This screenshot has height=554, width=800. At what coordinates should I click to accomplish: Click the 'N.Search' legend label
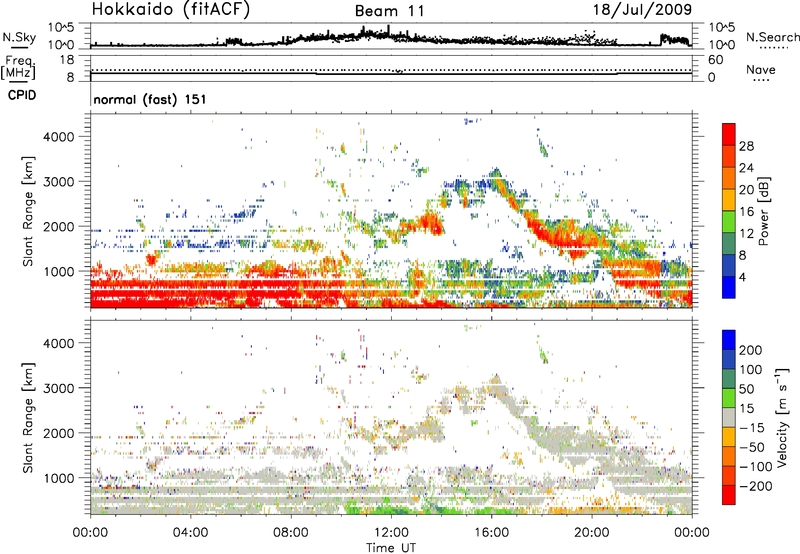[x=773, y=37]
